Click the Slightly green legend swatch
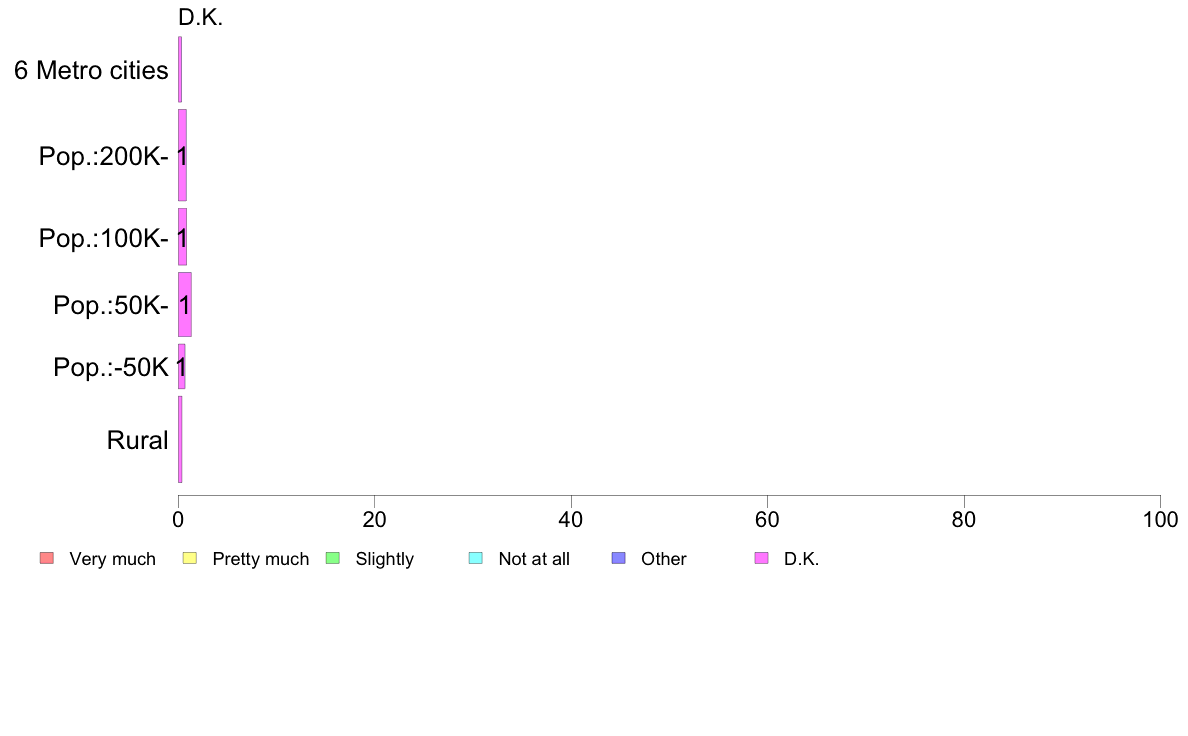 333,559
